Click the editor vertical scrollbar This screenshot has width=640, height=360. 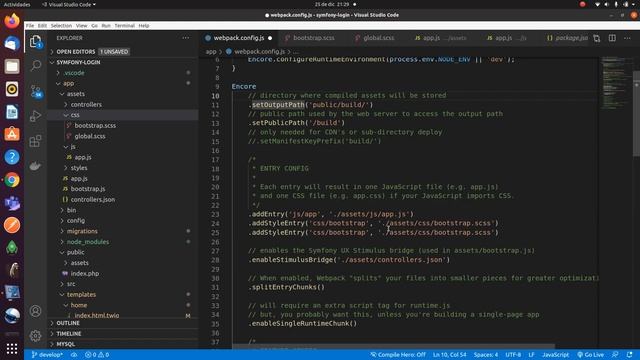pos(636,113)
